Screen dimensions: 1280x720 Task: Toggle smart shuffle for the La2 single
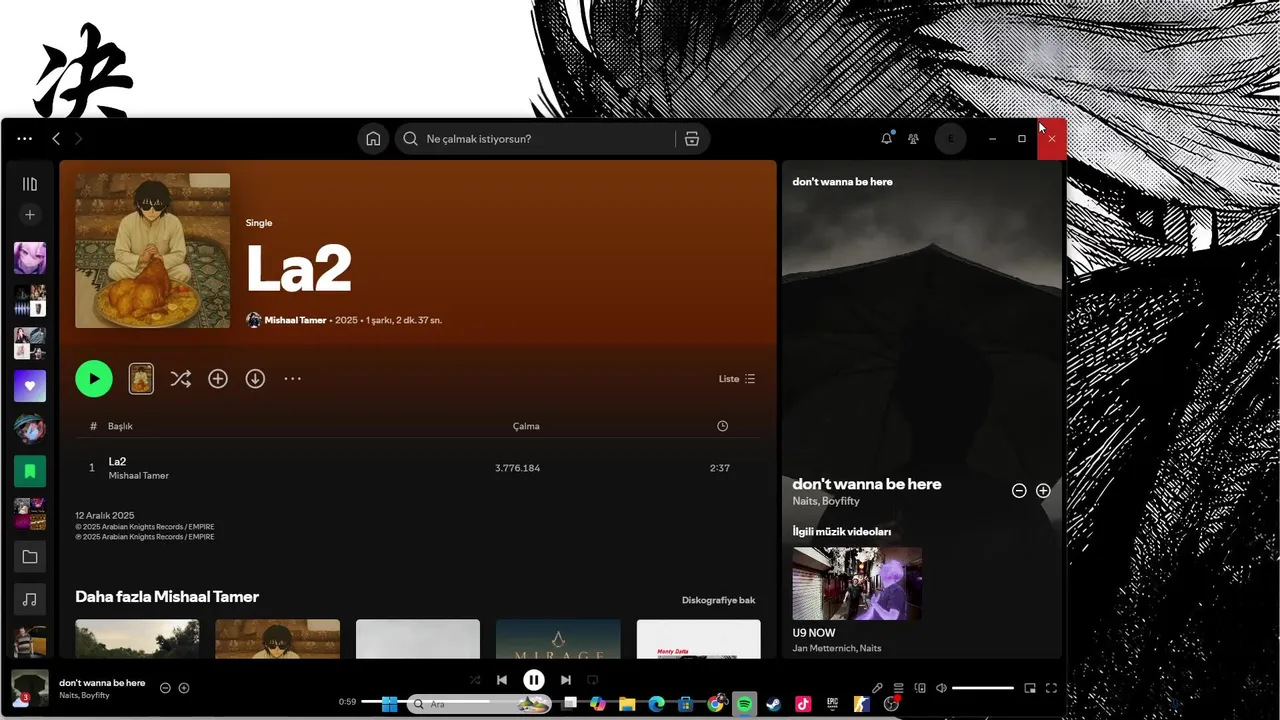[180, 379]
